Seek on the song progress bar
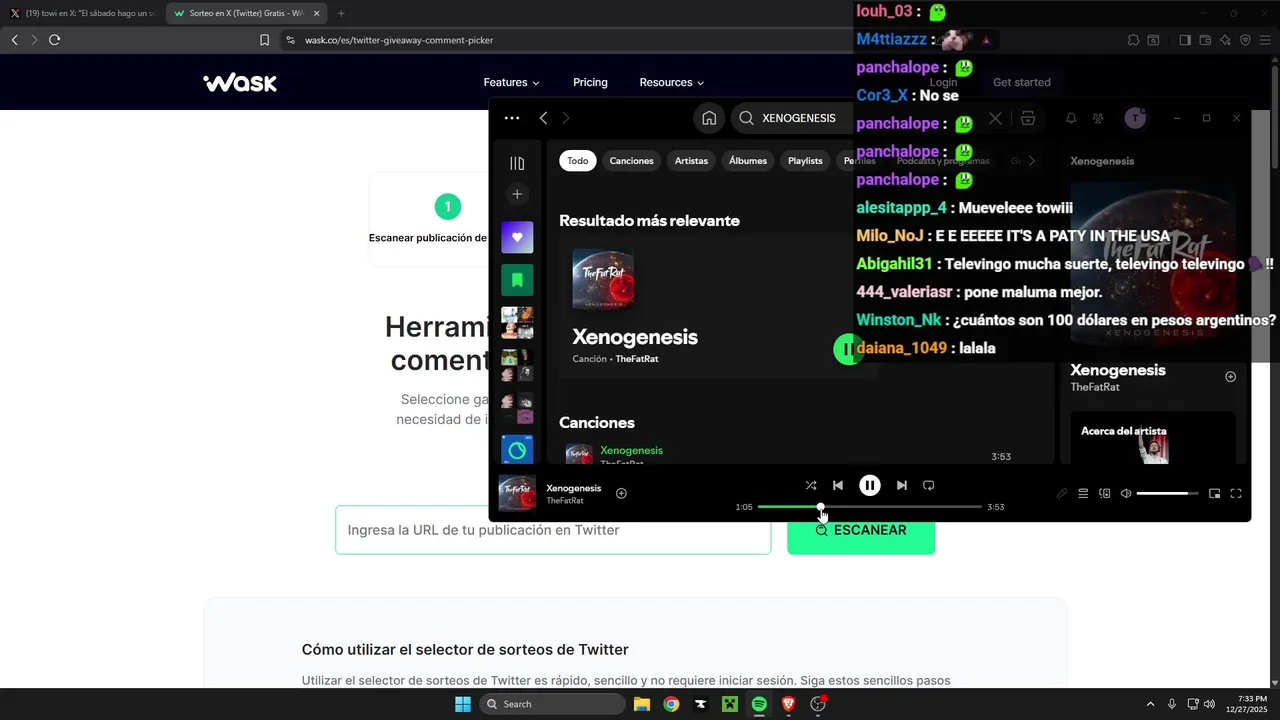1280x720 pixels. point(870,507)
